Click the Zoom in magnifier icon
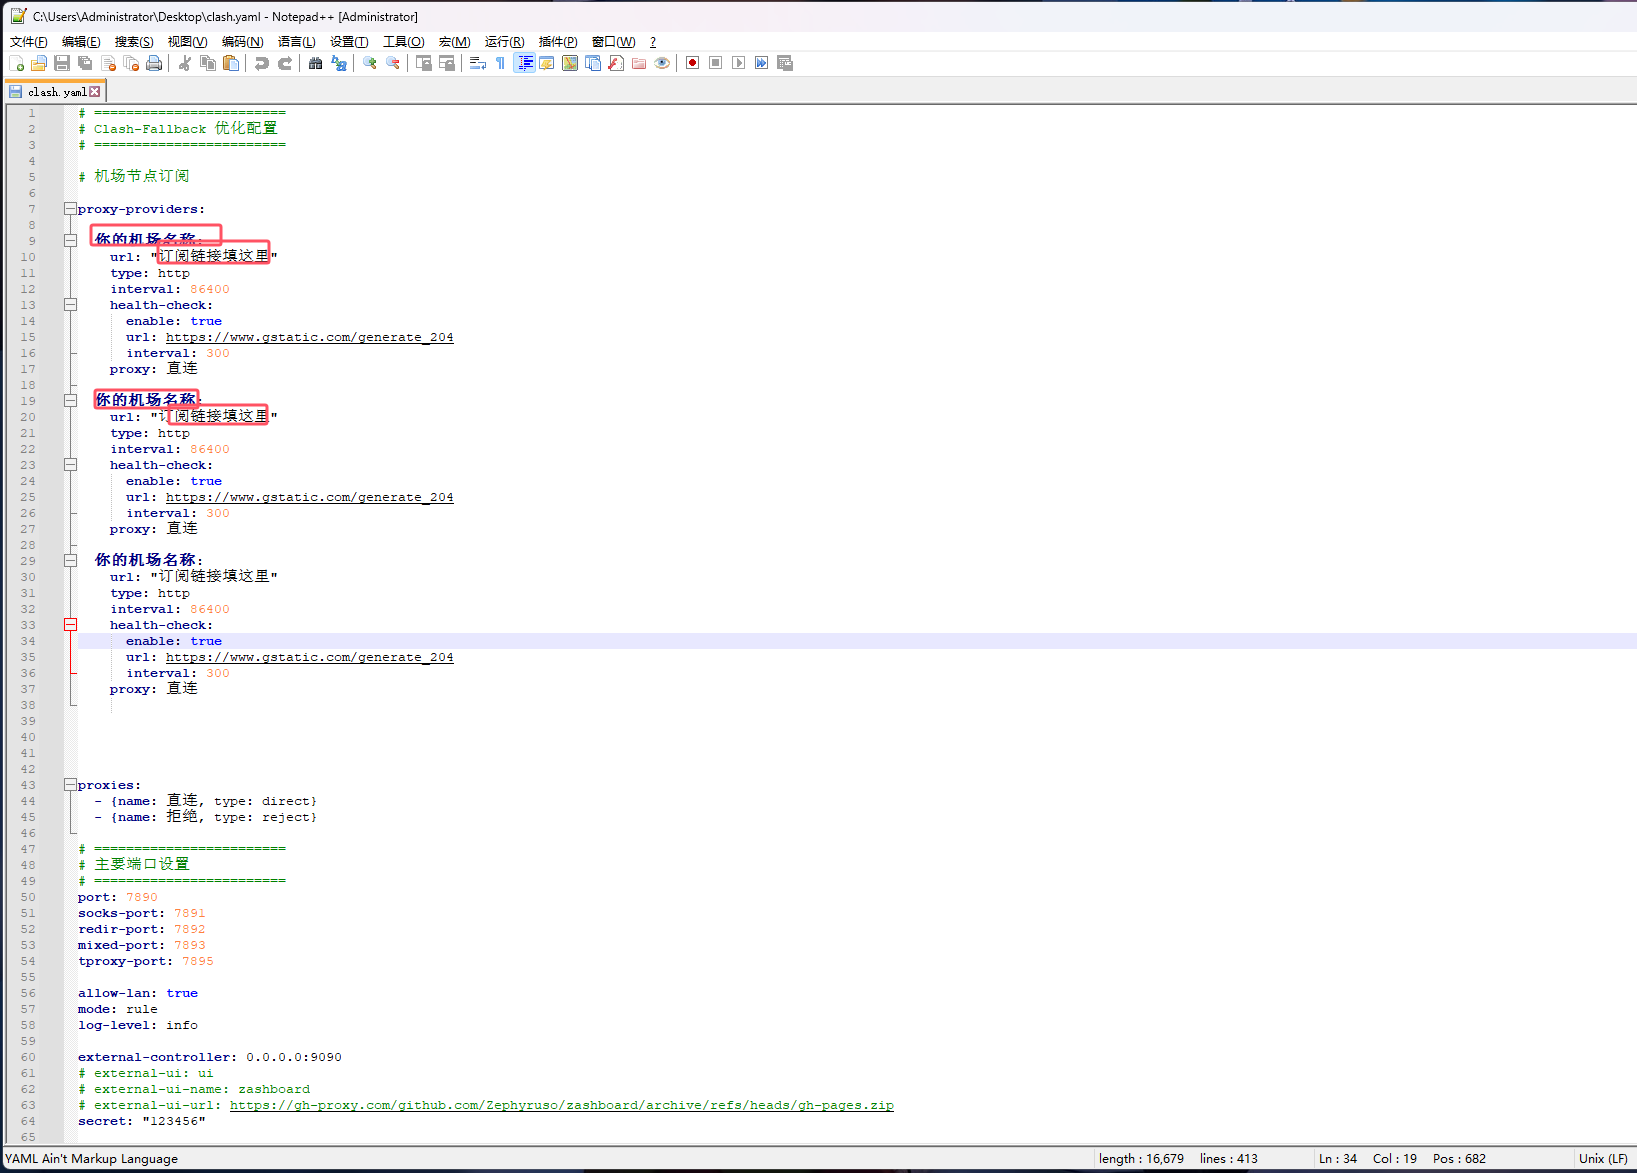Image resolution: width=1637 pixels, height=1173 pixels. point(369,63)
